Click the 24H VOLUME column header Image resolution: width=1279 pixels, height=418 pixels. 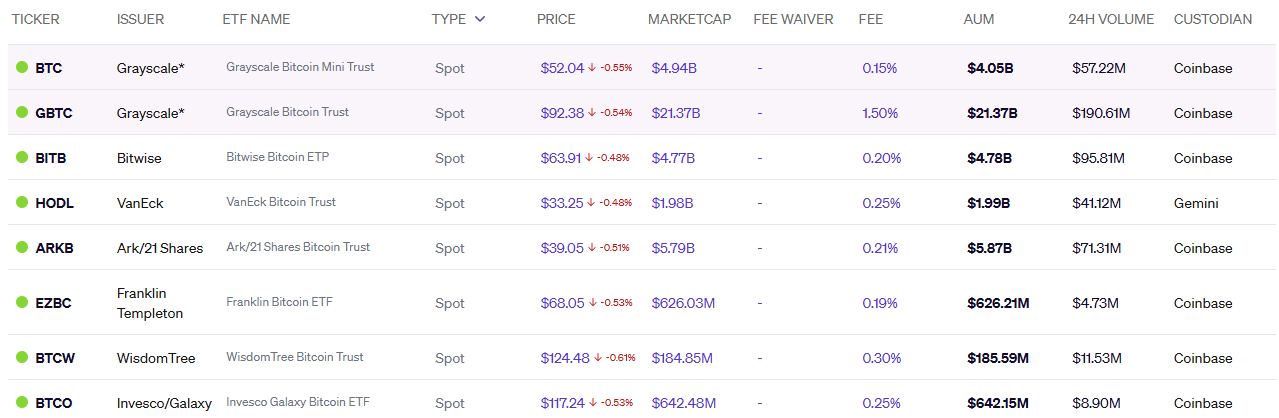(1111, 19)
